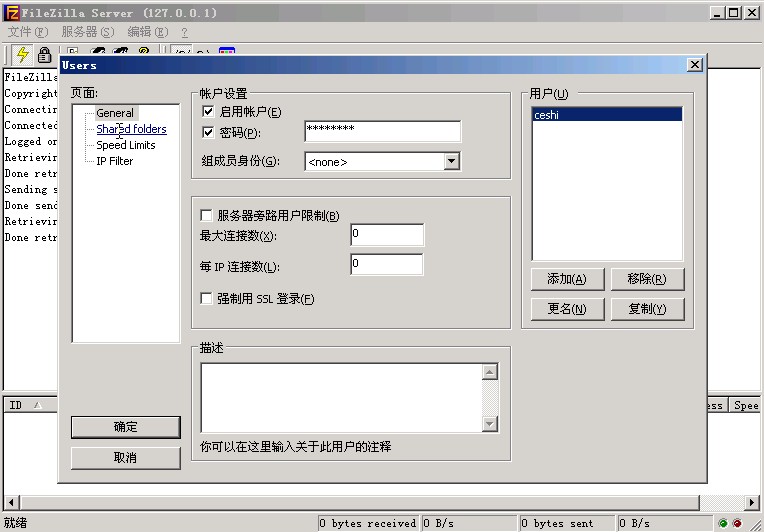
Task: Click main window horizontal scrollbar left arrow
Action: [x=11, y=502]
